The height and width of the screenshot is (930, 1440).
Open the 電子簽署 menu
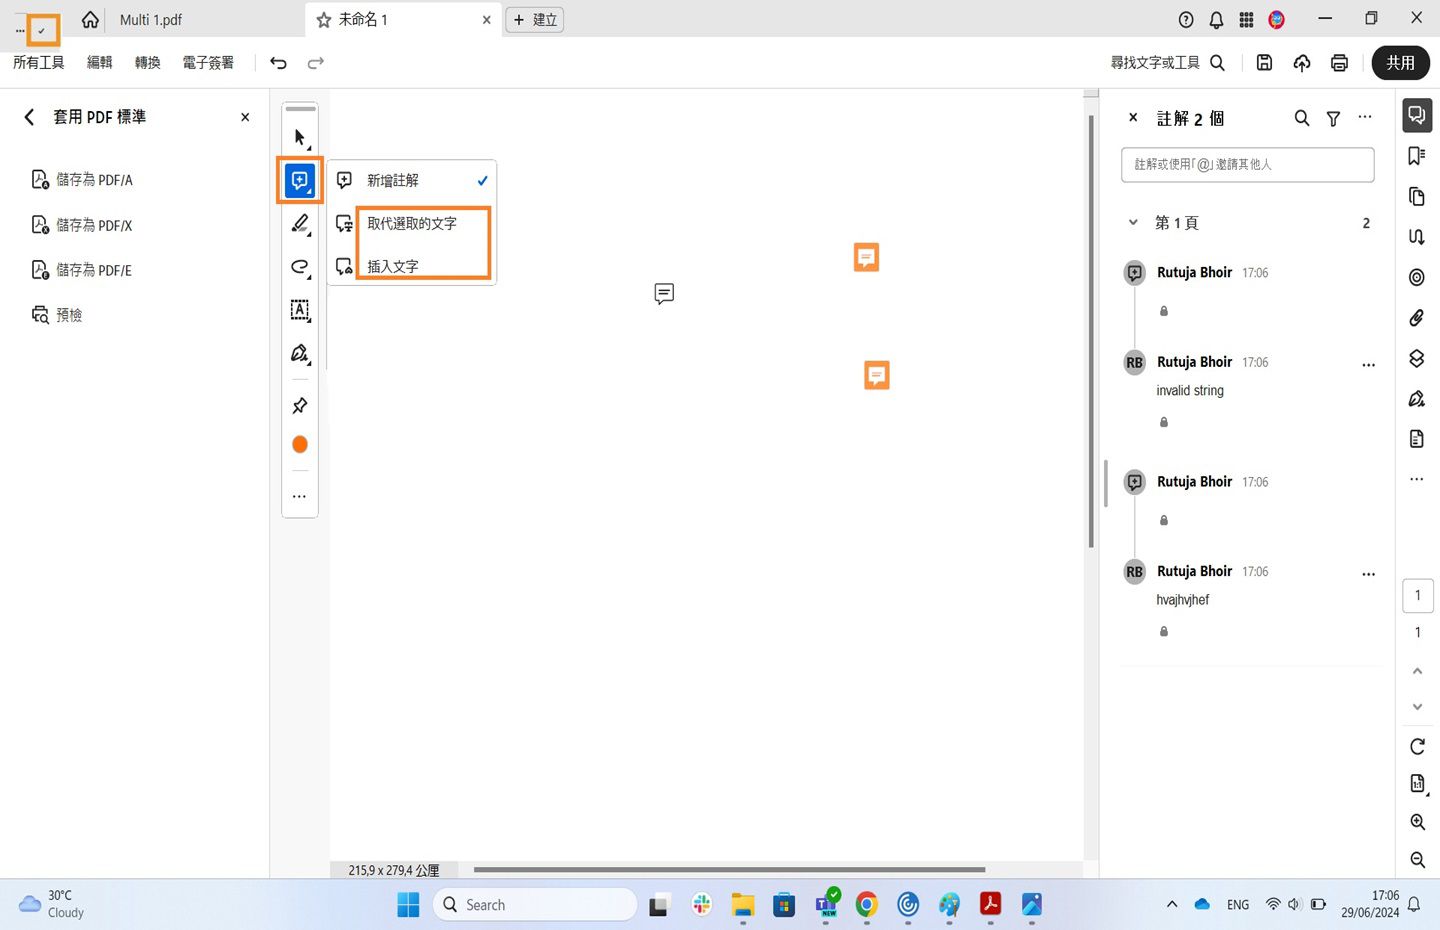click(208, 63)
